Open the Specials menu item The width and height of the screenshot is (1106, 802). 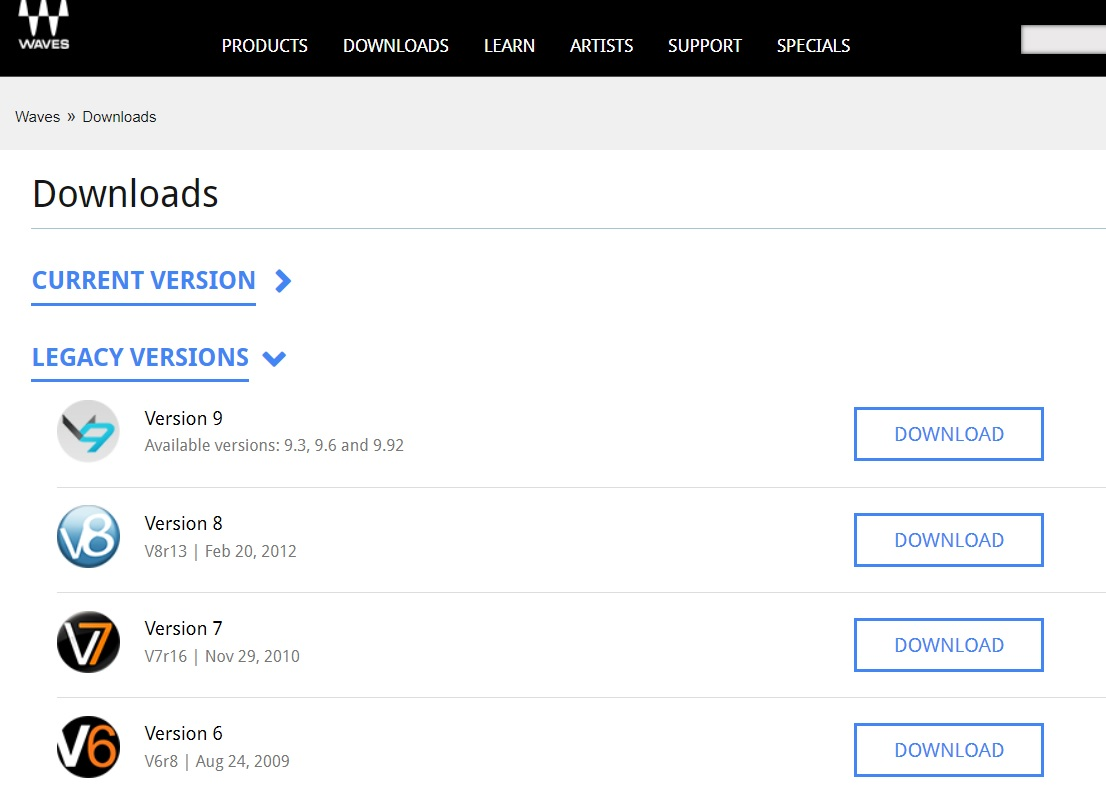click(x=813, y=46)
